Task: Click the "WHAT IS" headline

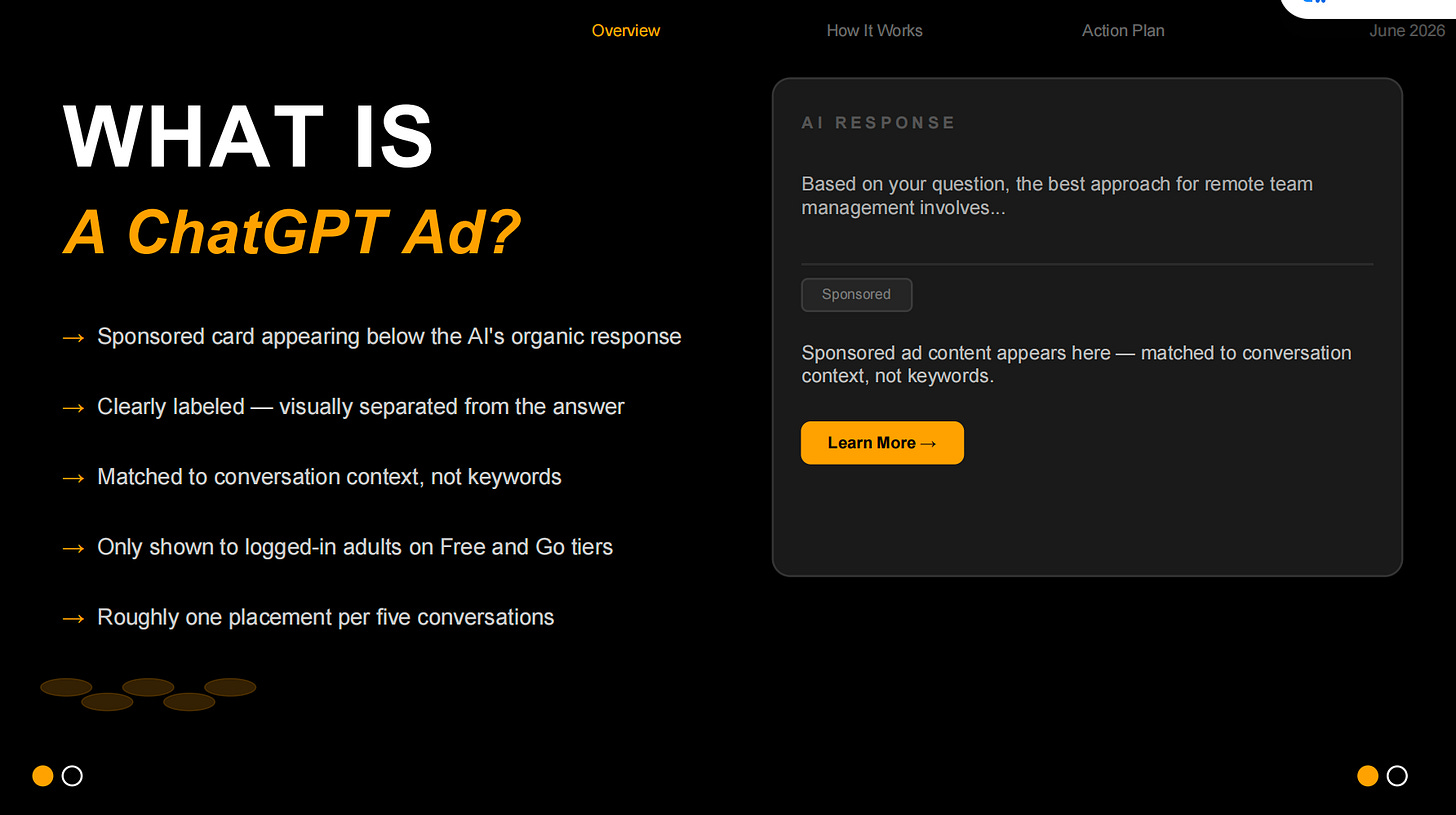Action: [x=248, y=137]
